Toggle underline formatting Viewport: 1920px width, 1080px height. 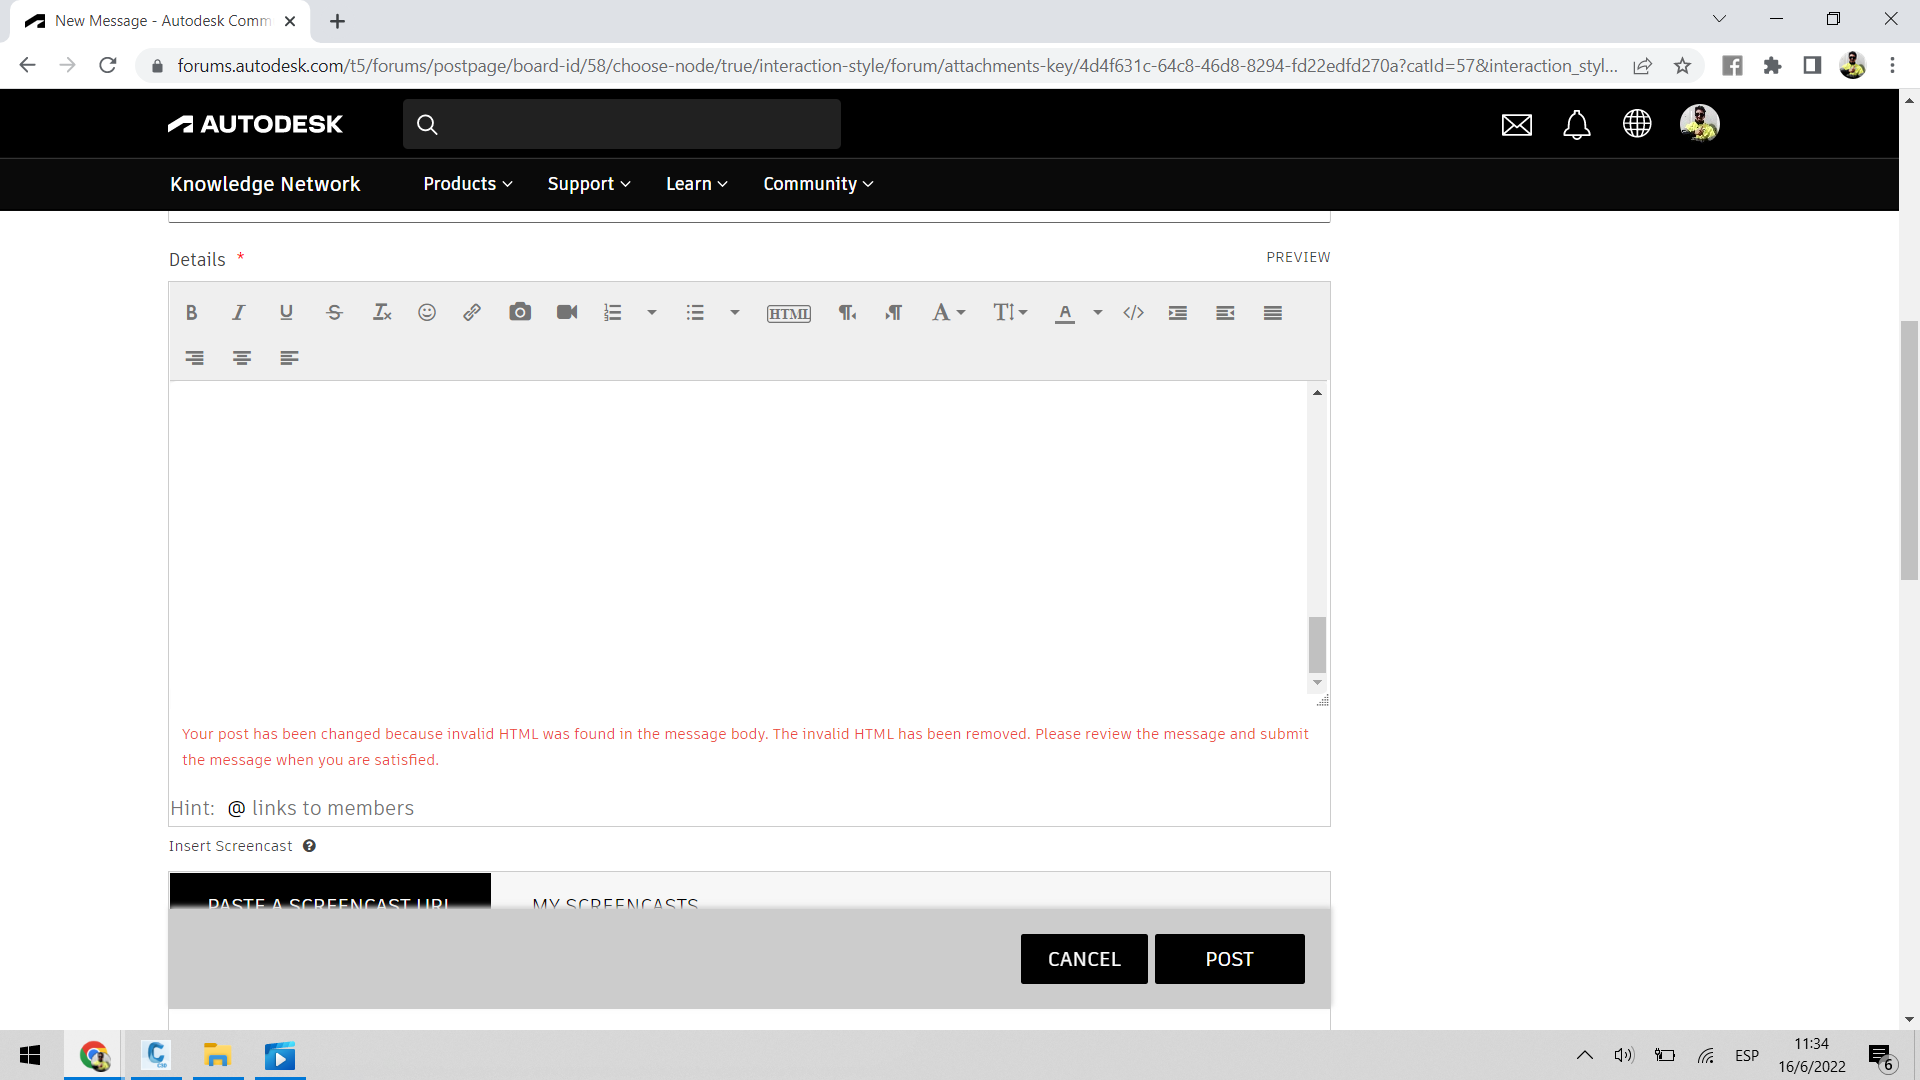(285, 313)
